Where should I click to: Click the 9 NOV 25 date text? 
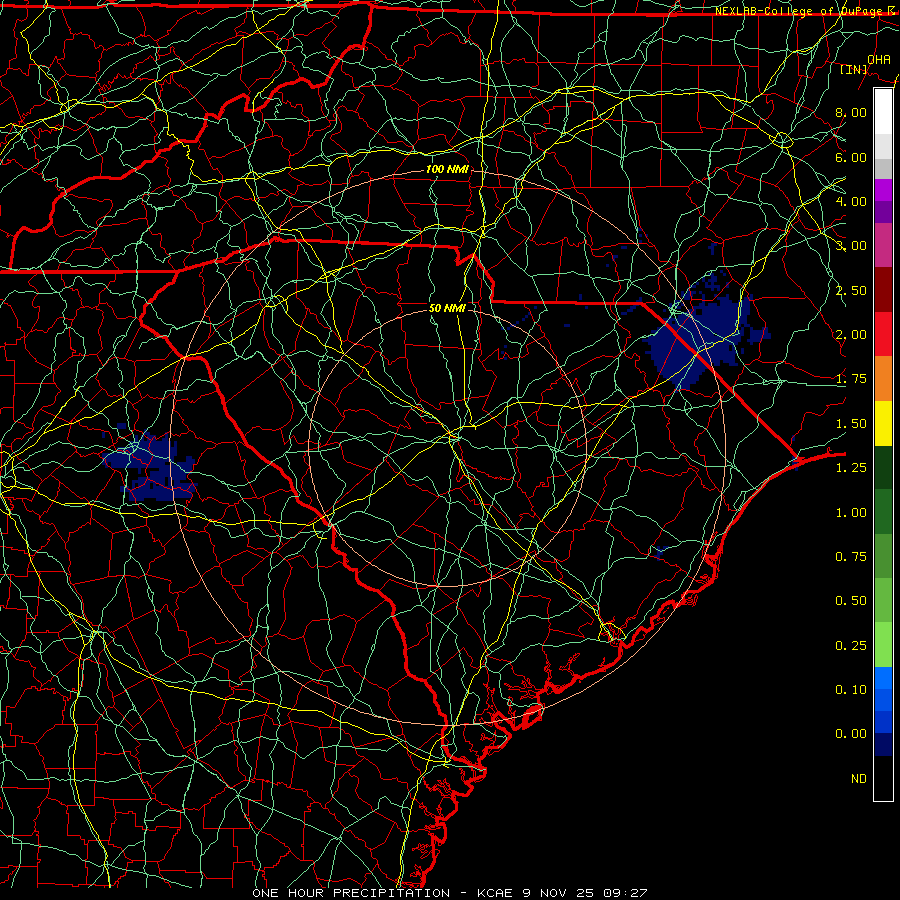point(560,893)
